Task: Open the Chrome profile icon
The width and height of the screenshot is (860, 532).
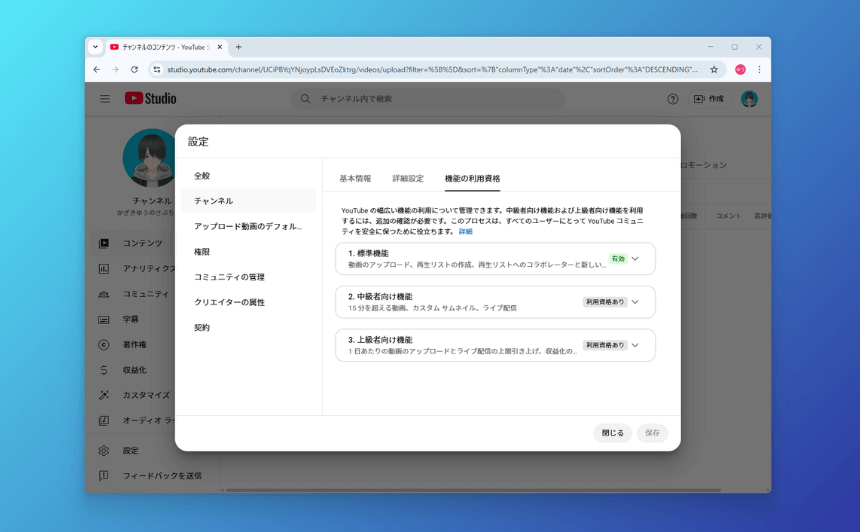Action: coord(740,70)
